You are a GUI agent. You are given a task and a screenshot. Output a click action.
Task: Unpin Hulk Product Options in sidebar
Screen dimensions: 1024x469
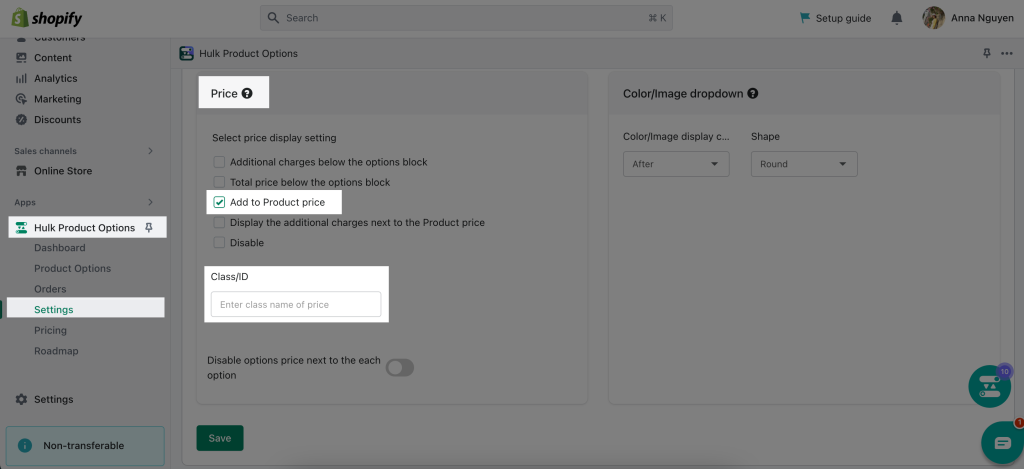149,227
